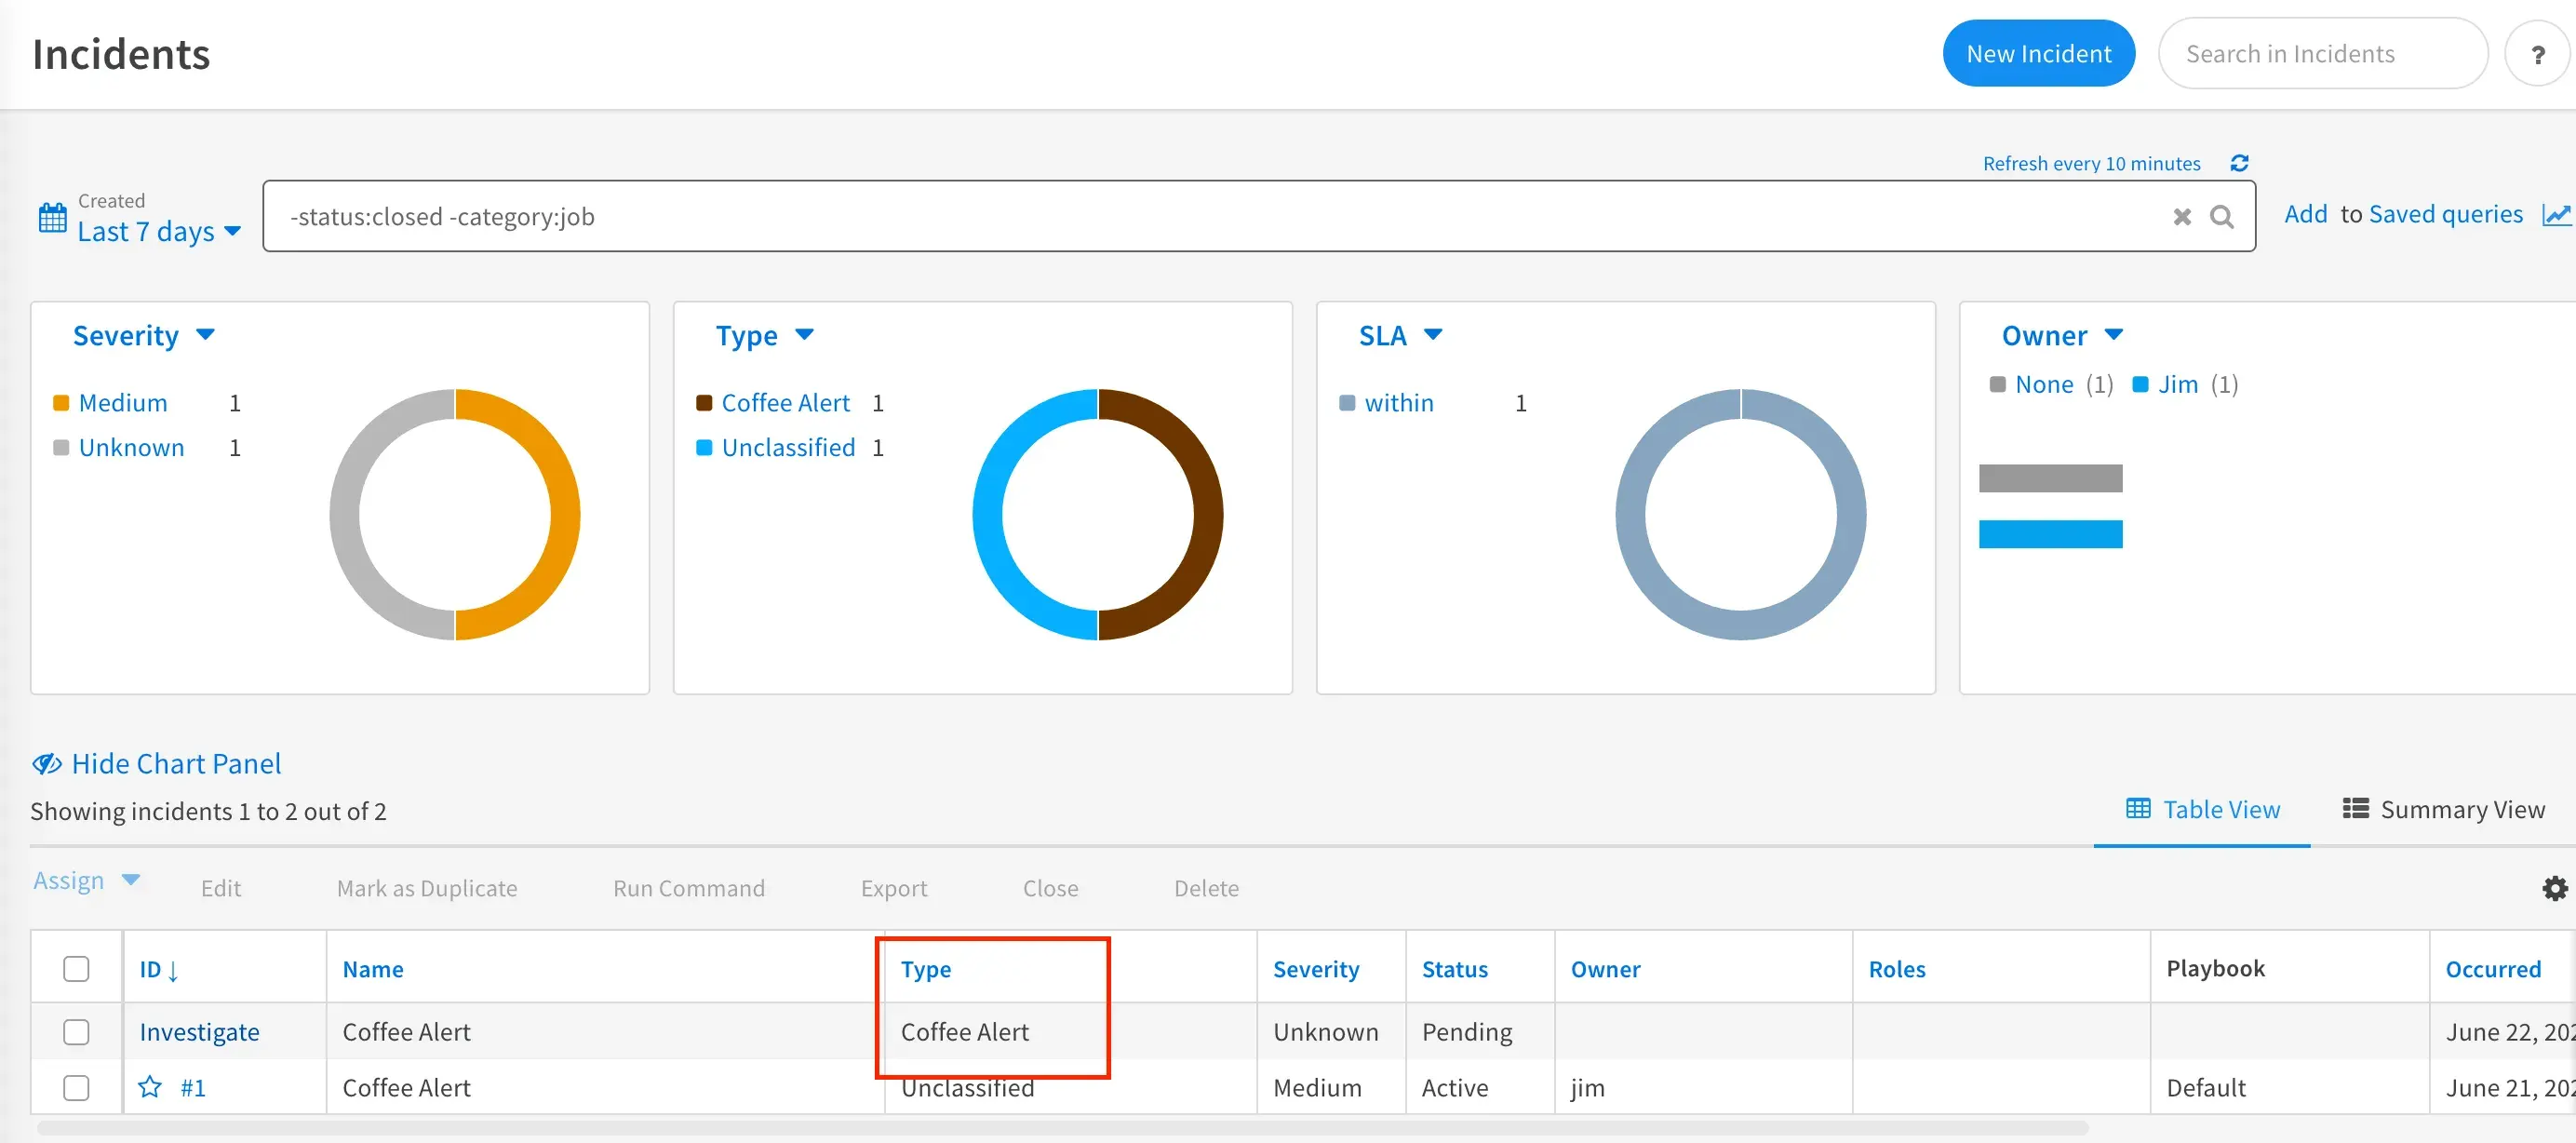Click Export action
2576x1143 pixels.
pos(894,888)
